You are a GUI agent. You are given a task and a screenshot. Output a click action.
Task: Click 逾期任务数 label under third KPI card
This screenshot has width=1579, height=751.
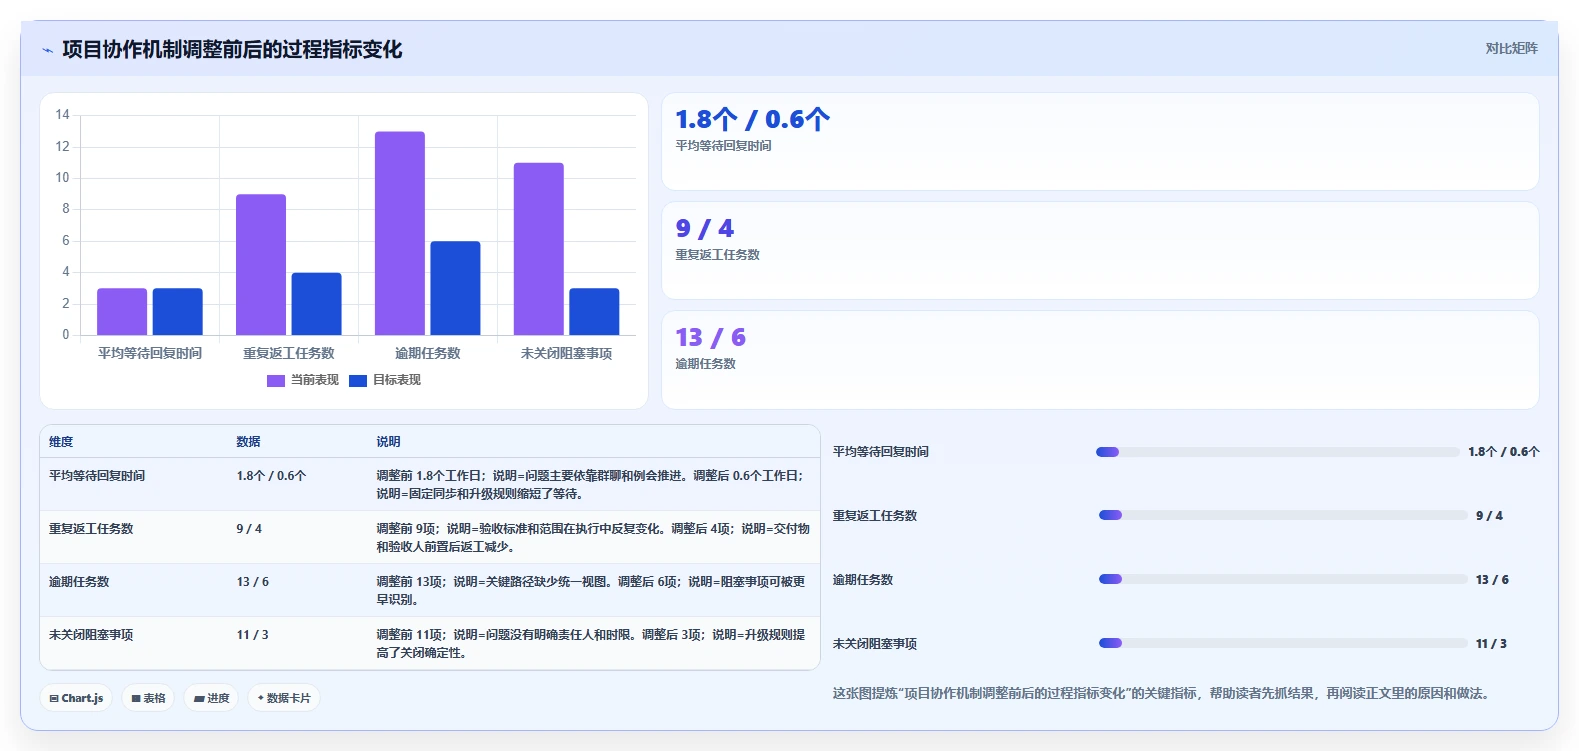click(x=705, y=364)
